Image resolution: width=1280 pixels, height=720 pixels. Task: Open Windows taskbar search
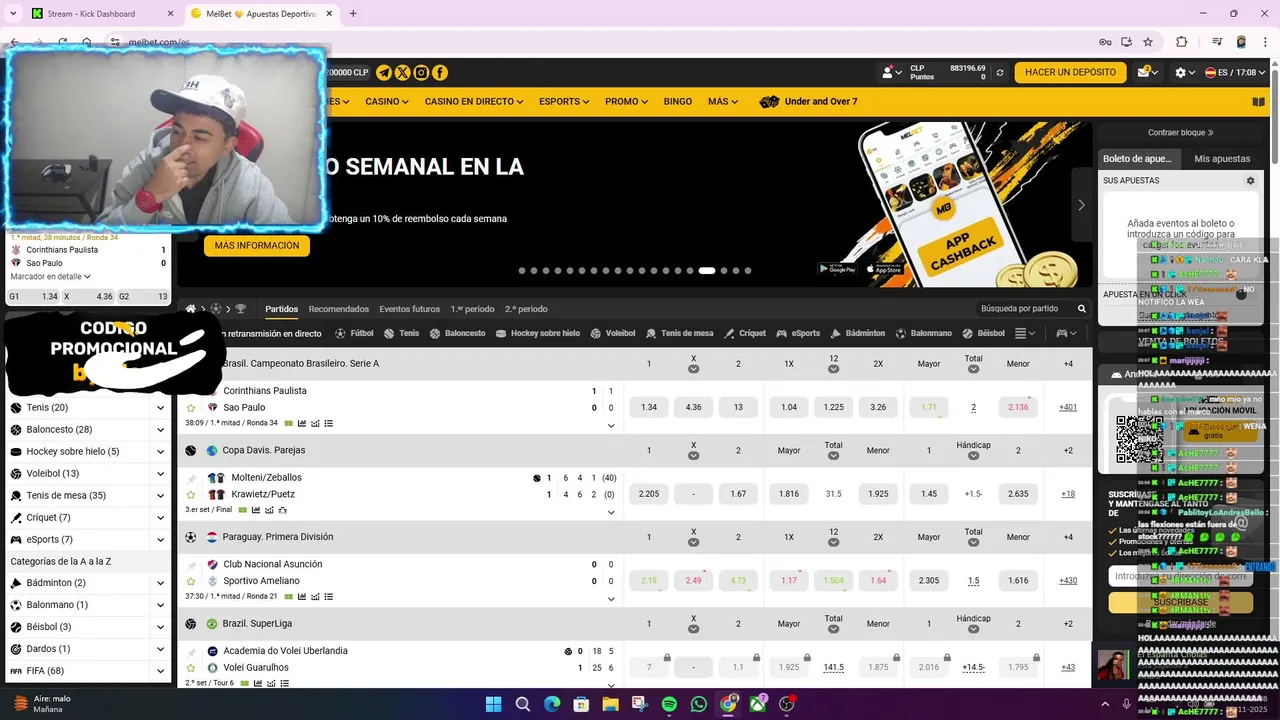(522, 704)
